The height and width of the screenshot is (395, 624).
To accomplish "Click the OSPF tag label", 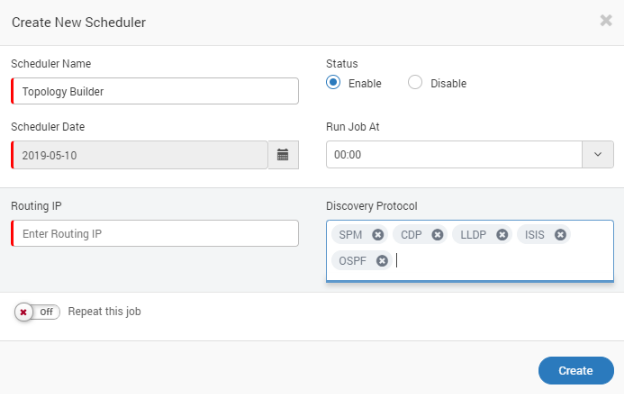I will pyautogui.click(x=352, y=261).
